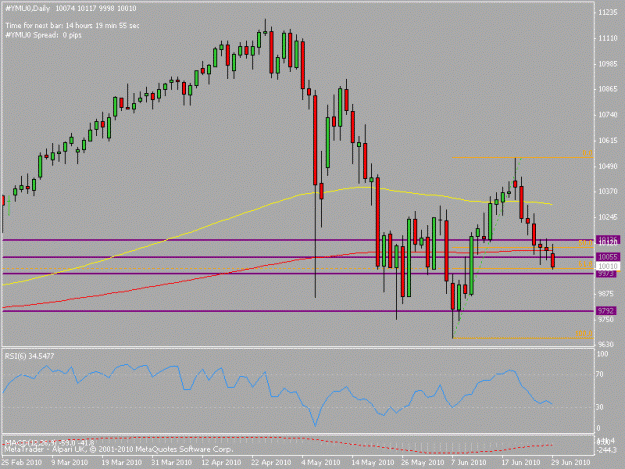Click the '#YMU0 Spread: 0 pips' label

(43, 35)
